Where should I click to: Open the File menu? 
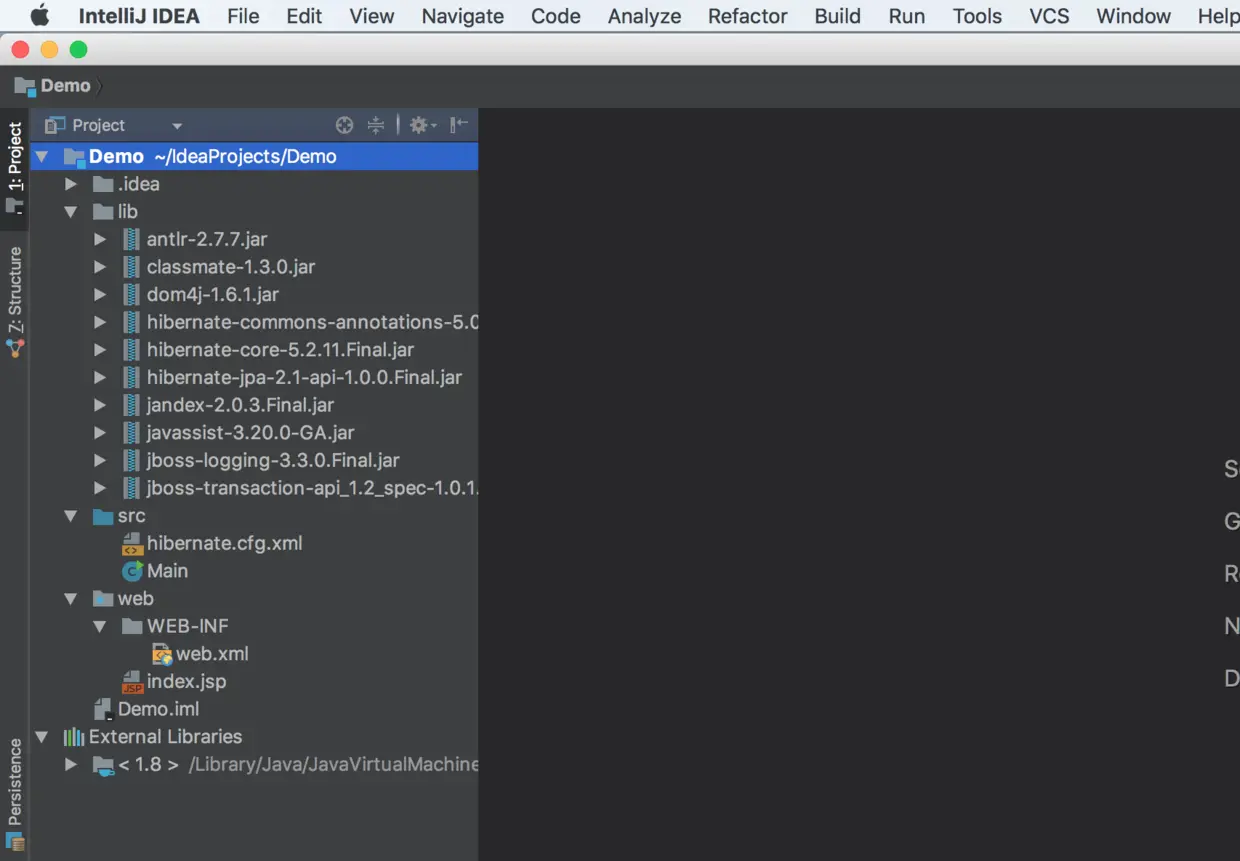(243, 16)
